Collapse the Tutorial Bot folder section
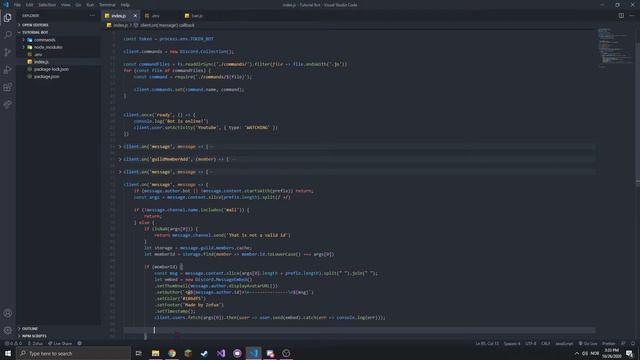Screen dimensions: 640x360 pos(35,32)
